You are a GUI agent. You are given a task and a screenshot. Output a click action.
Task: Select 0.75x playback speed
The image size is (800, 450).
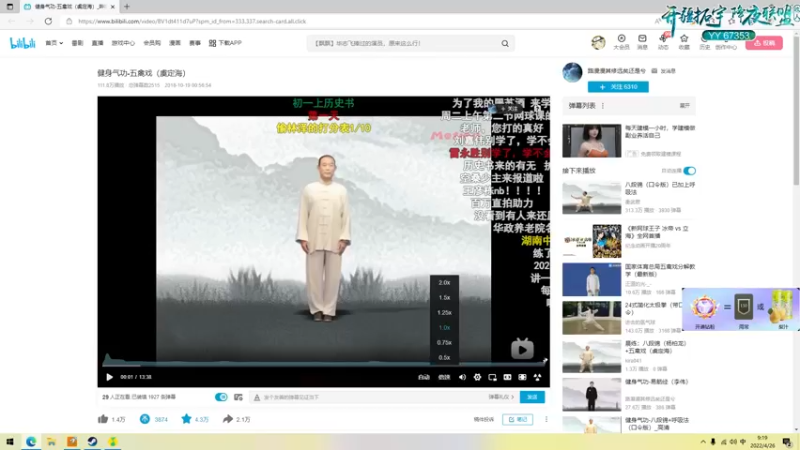(444, 342)
